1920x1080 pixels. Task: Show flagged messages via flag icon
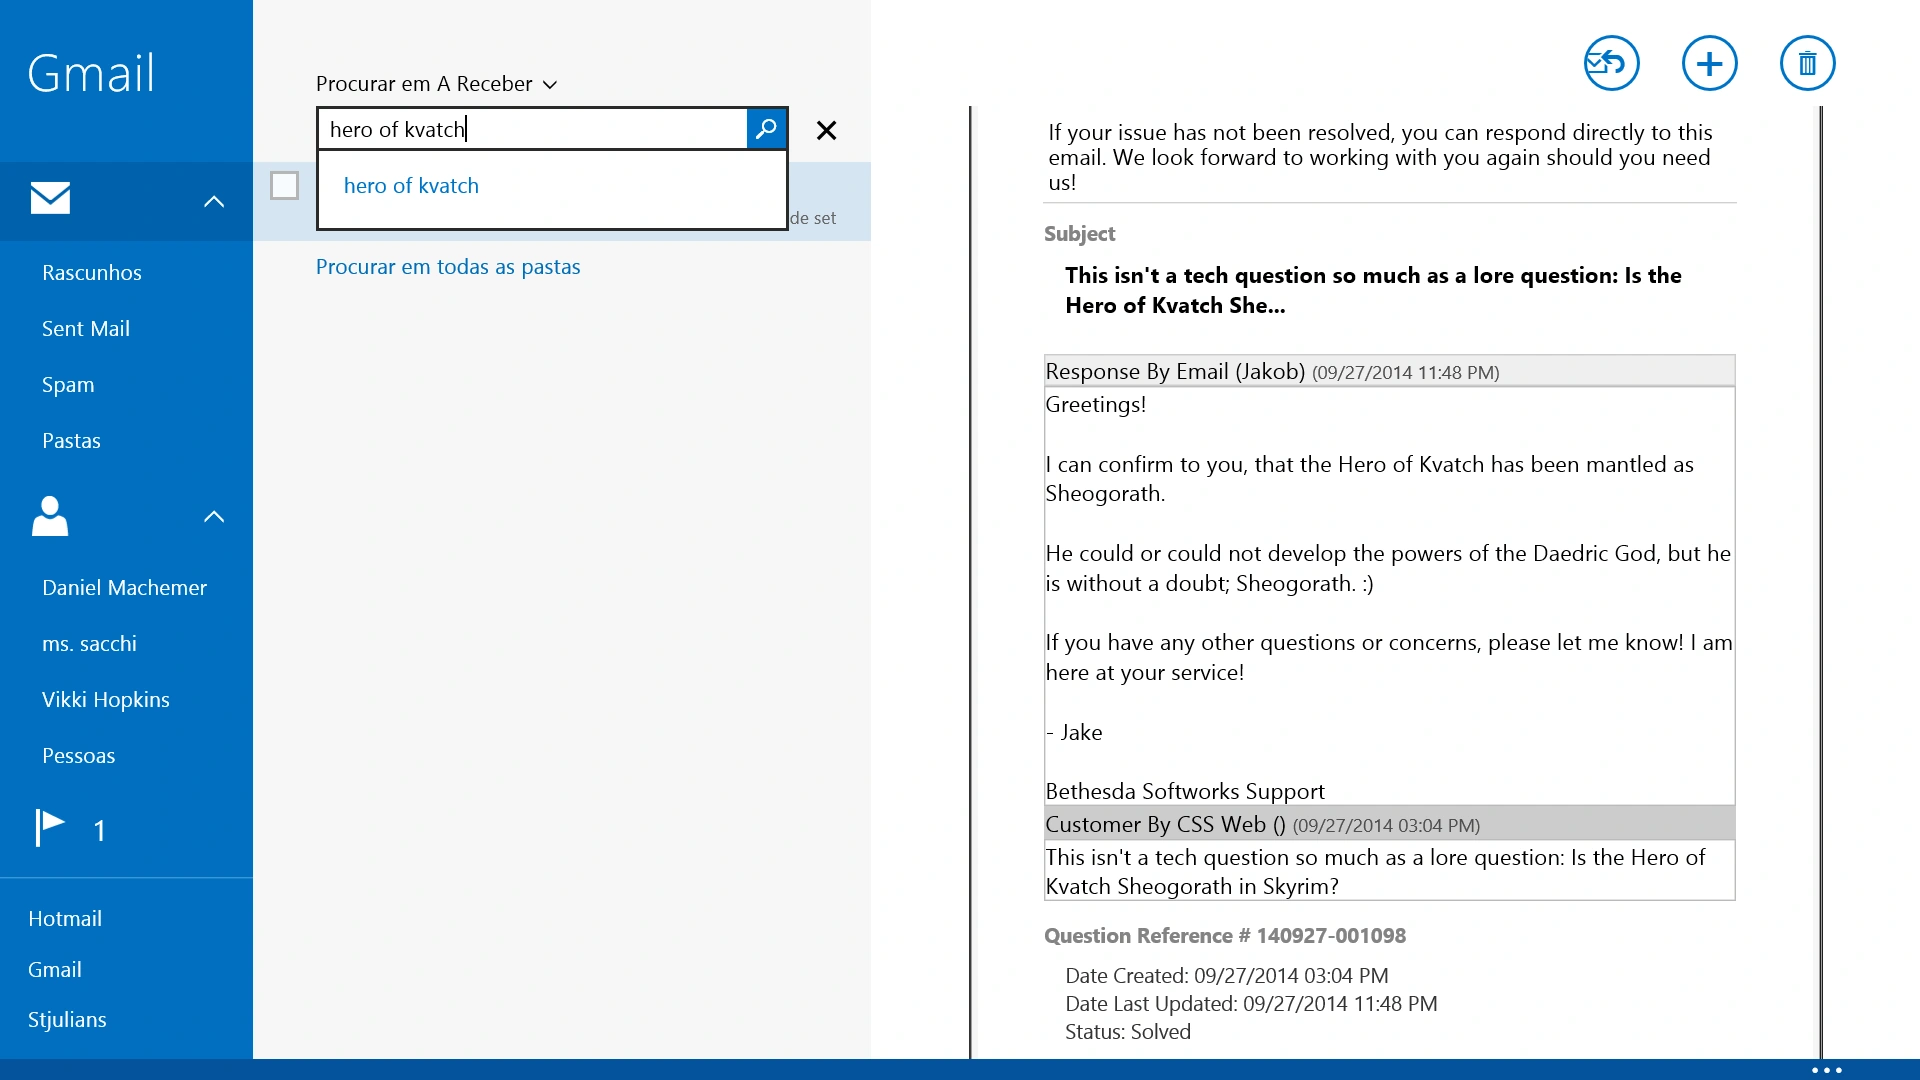(x=50, y=828)
